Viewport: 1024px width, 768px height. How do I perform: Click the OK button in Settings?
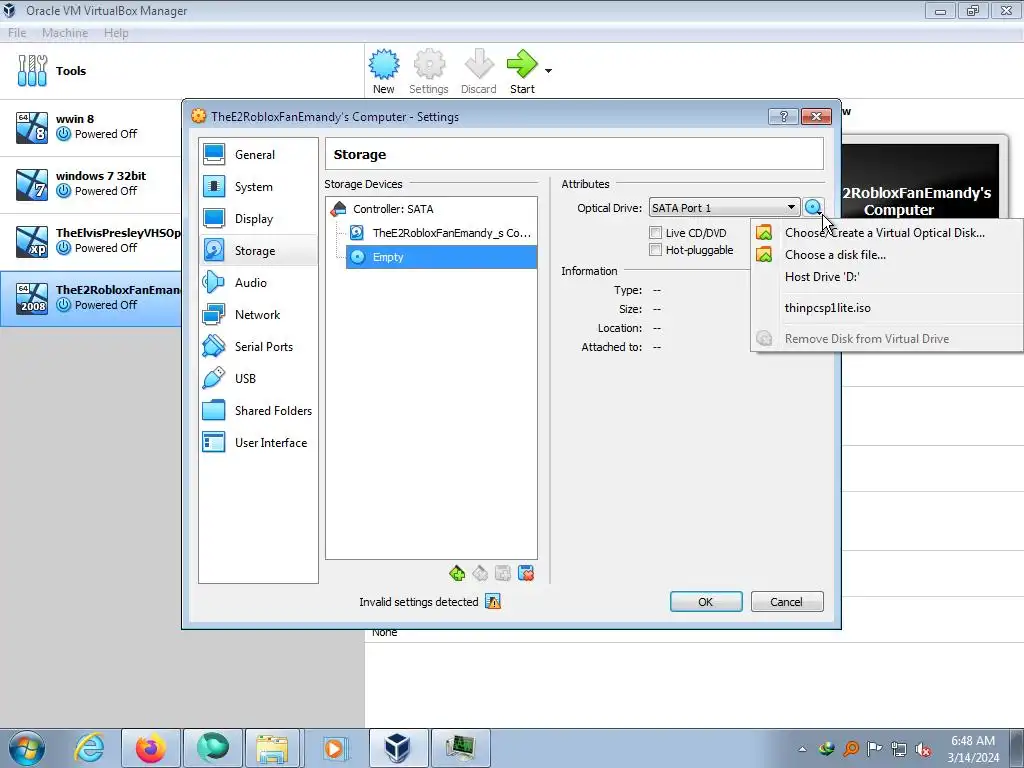coord(706,601)
